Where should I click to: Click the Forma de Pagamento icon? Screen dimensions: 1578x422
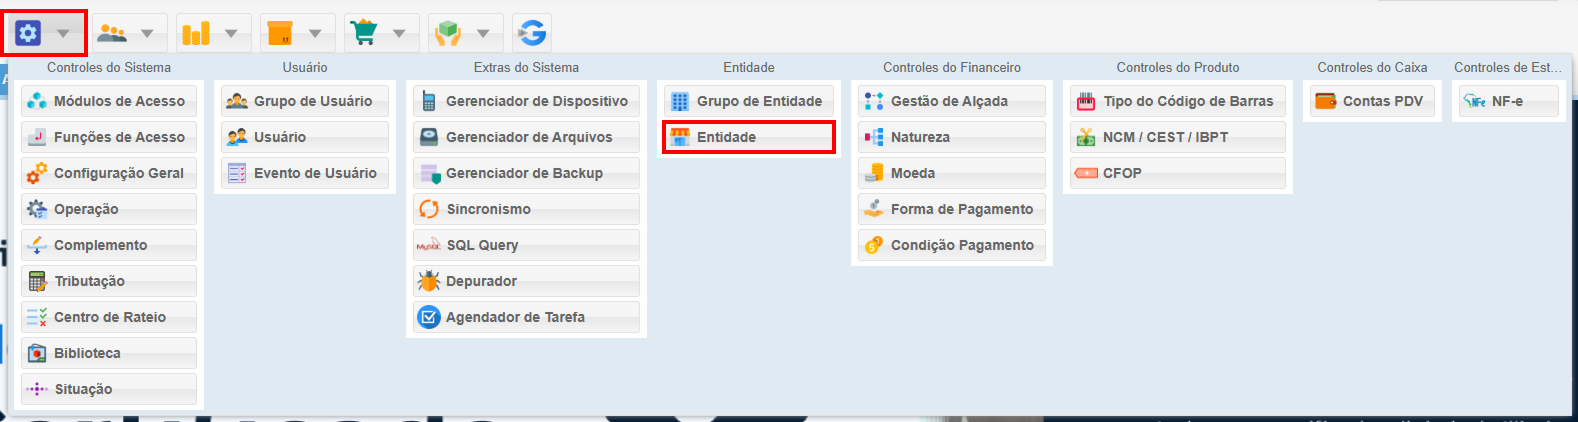pyautogui.click(x=874, y=209)
